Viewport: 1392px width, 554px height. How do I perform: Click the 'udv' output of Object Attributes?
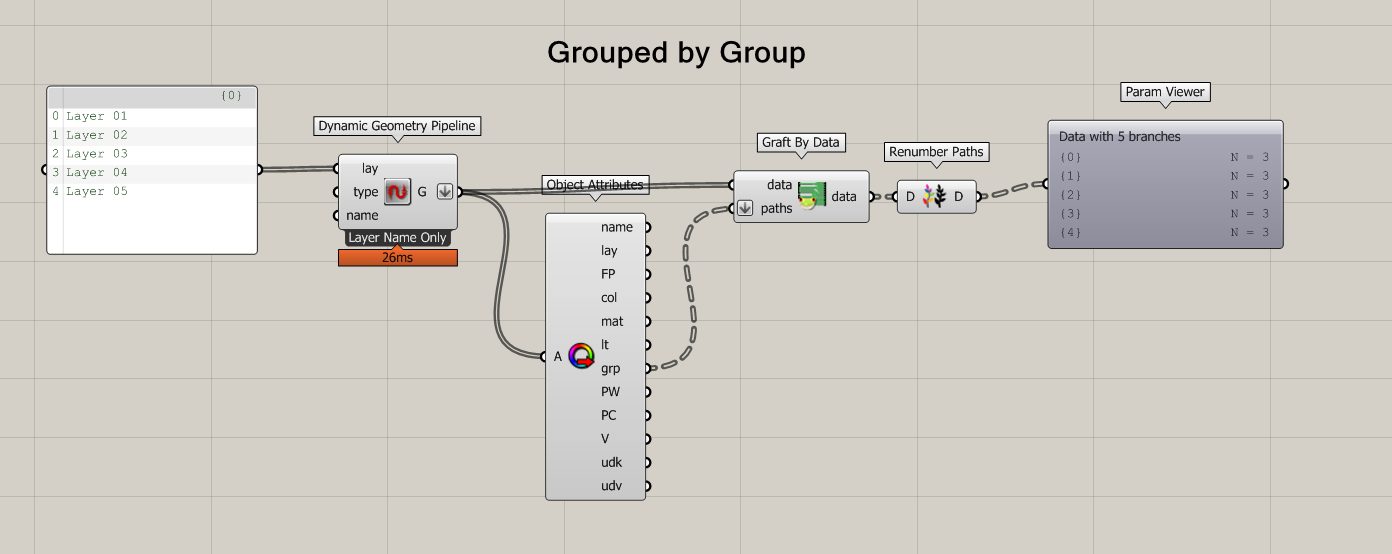(x=611, y=486)
